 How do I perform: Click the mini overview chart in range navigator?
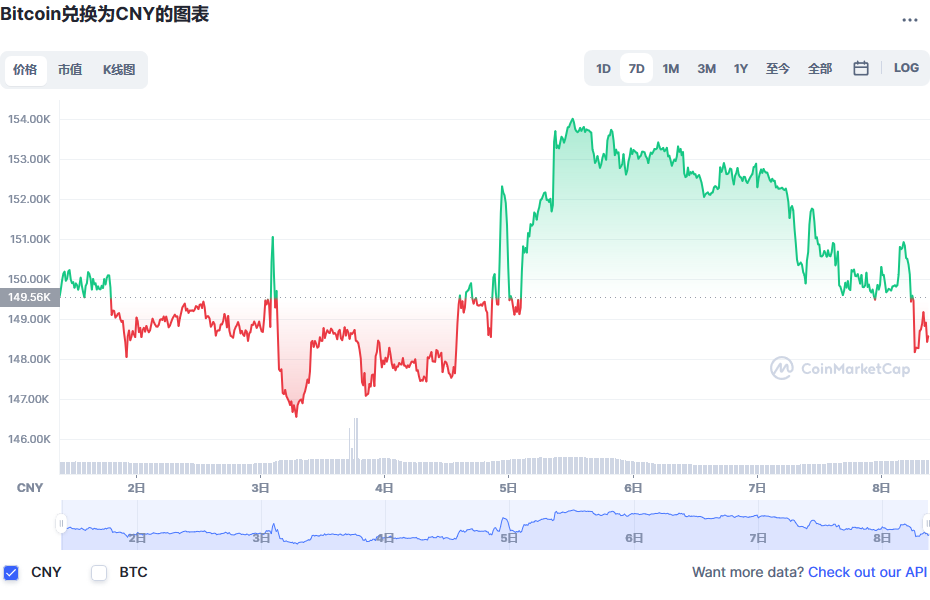tap(494, 525)
